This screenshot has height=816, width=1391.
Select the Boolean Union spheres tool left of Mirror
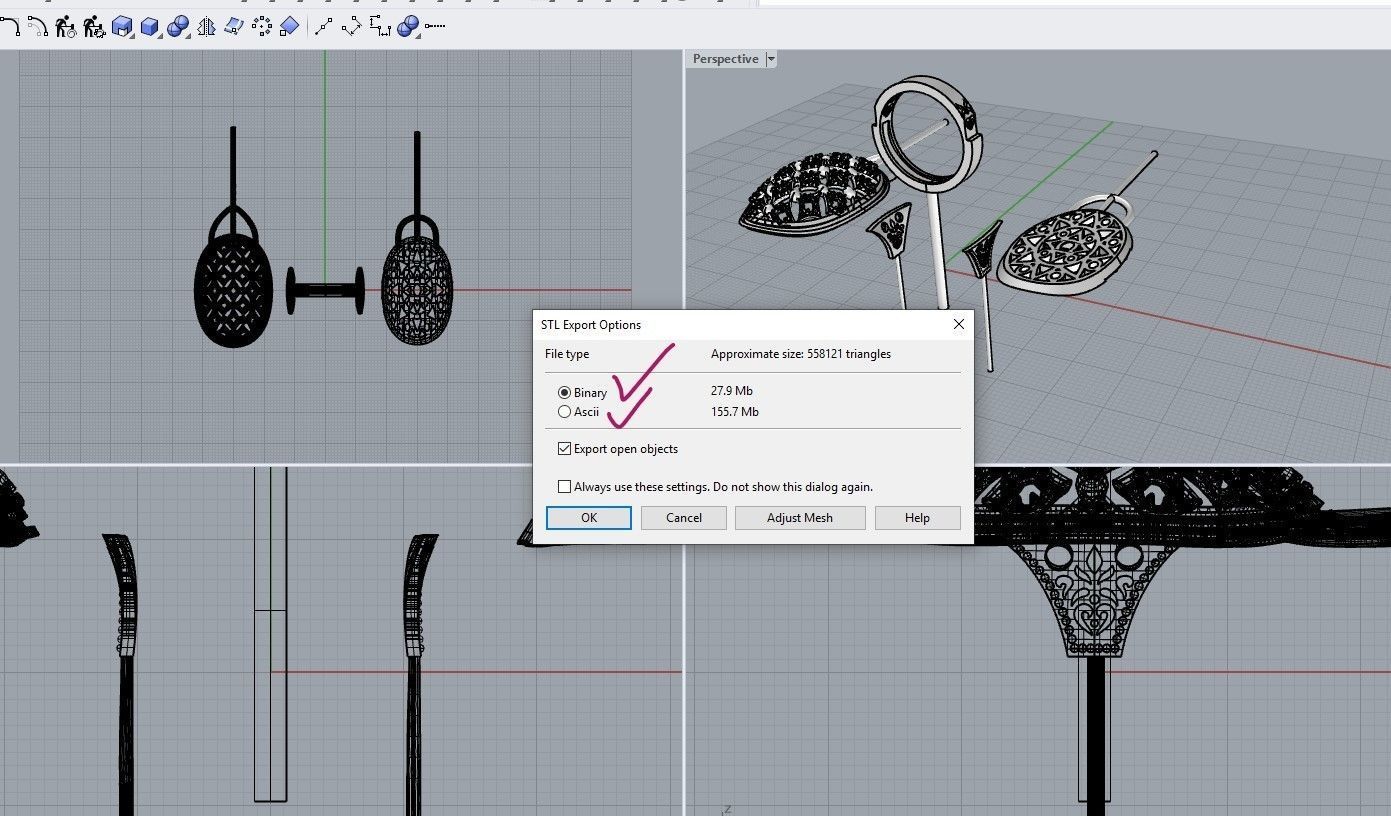click(178, 26)
